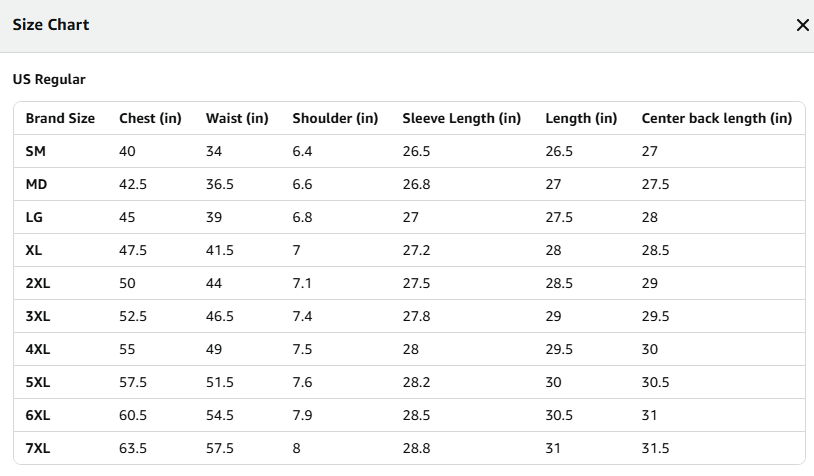Select the 6XL size row label

[x=37, y=415]
